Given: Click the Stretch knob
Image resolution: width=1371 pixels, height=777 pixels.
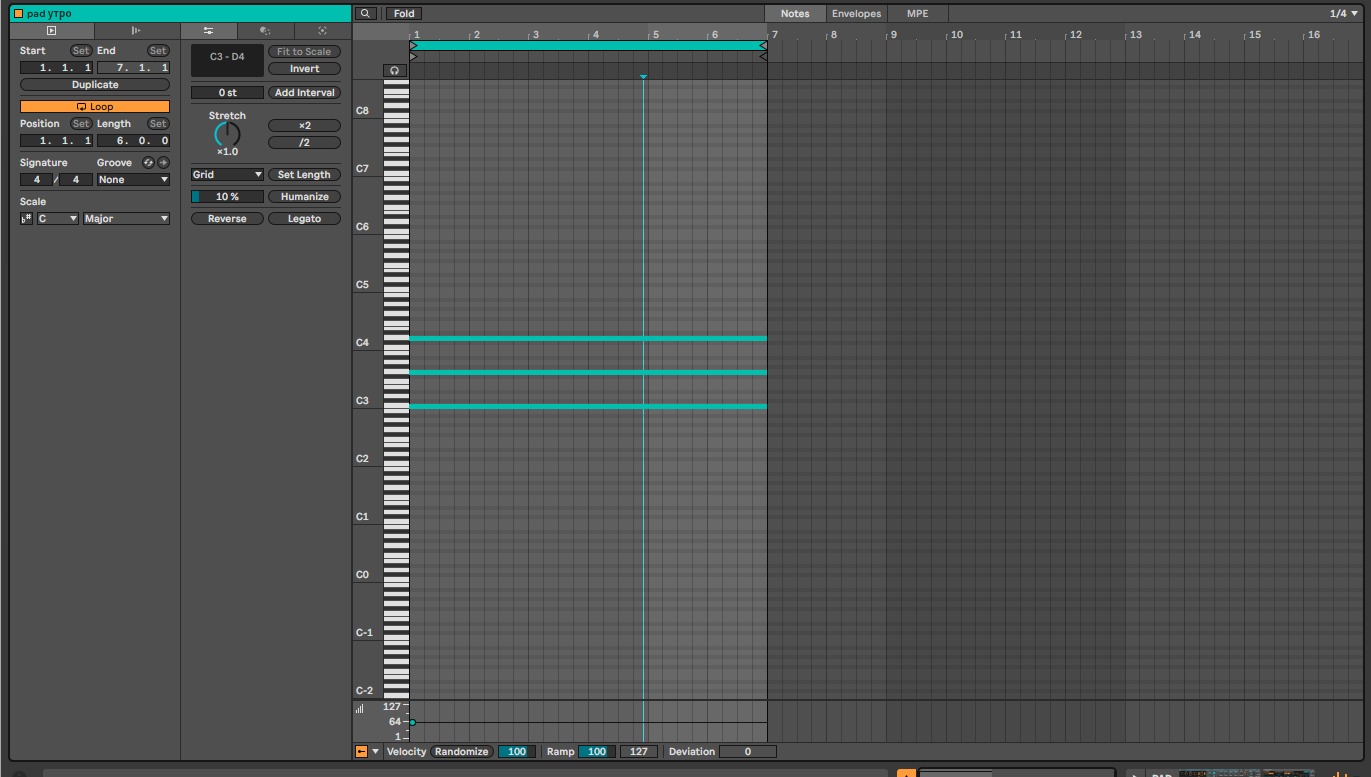Looking at the screenshot, I should click(x=227, y=134).
